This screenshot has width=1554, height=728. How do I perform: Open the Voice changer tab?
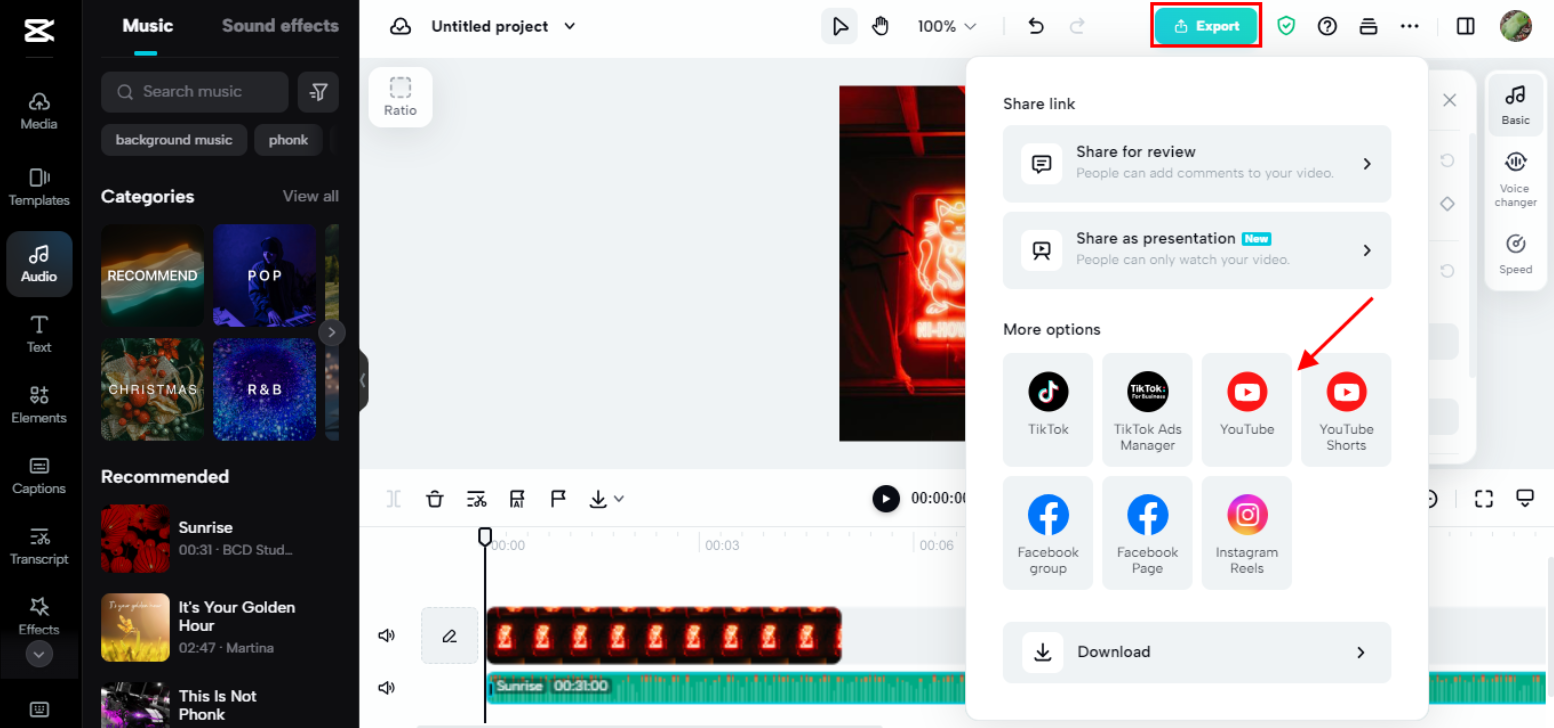coord(1515,181)
